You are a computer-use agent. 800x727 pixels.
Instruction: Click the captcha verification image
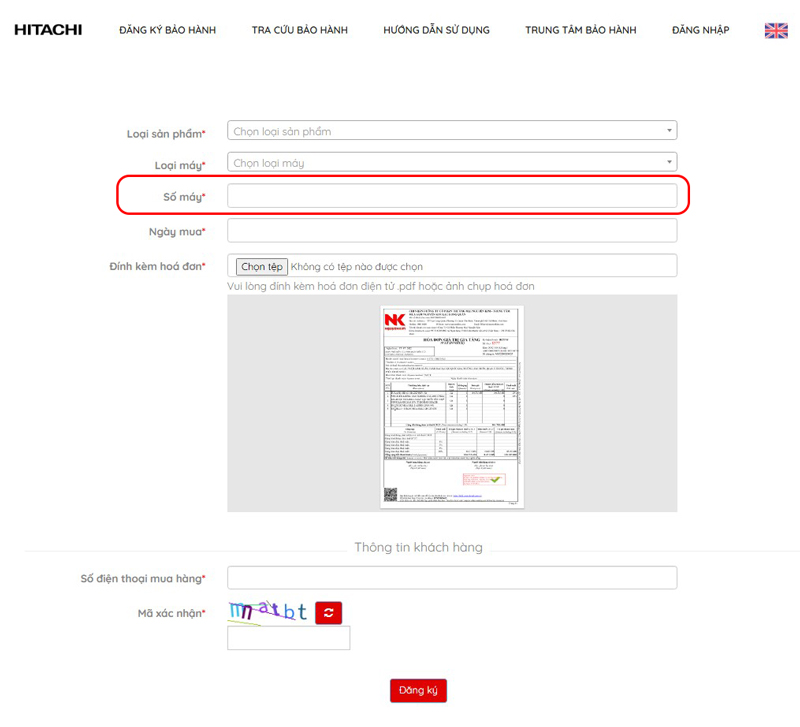click(267, 612)
